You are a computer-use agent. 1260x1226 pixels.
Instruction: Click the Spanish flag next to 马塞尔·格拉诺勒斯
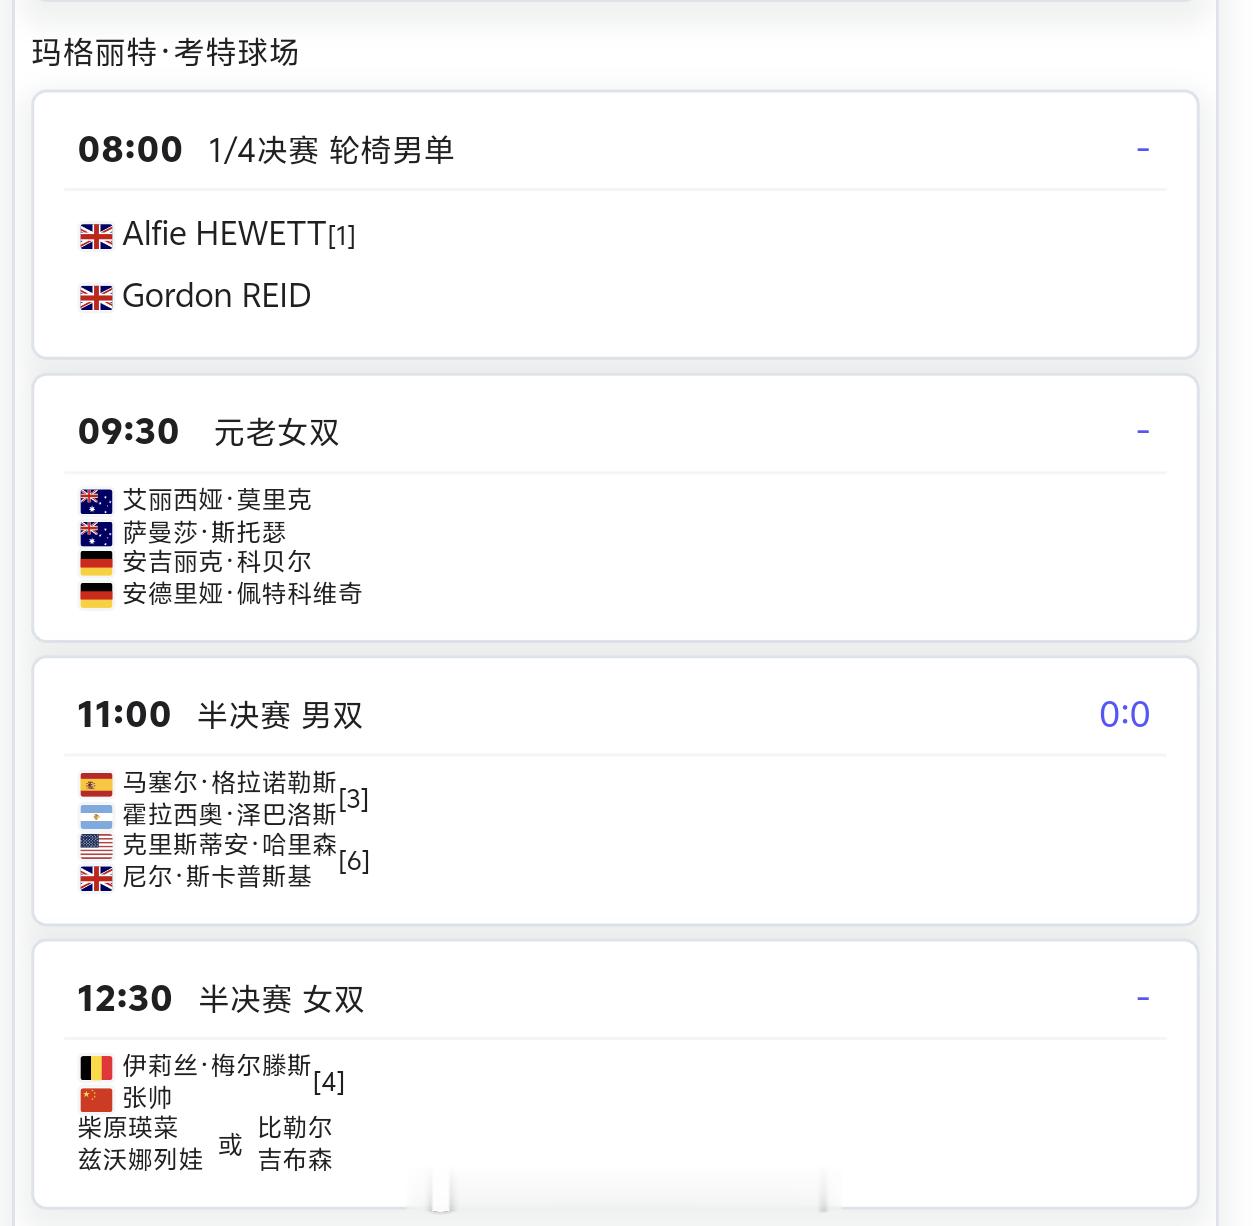click(x=96, y=784)
